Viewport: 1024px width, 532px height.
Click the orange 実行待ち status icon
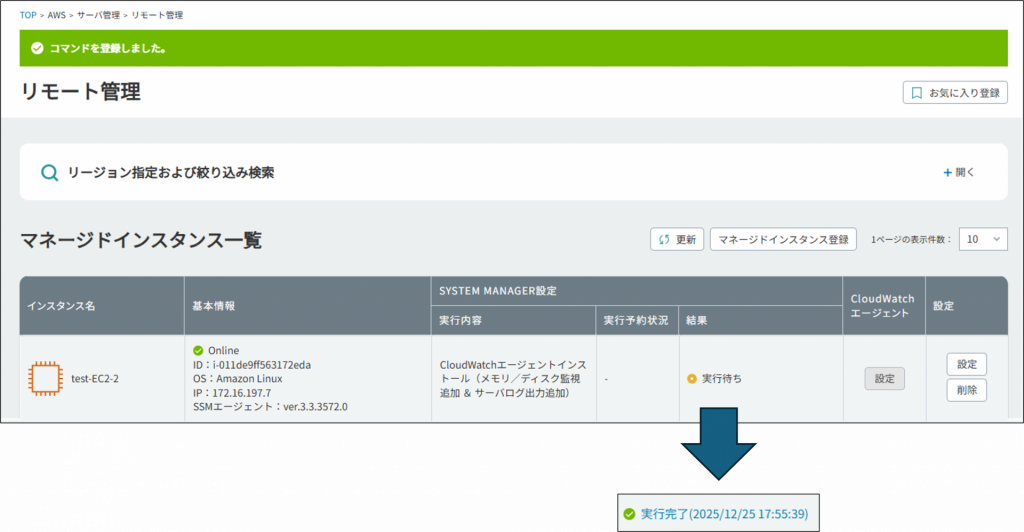(692, 379)
